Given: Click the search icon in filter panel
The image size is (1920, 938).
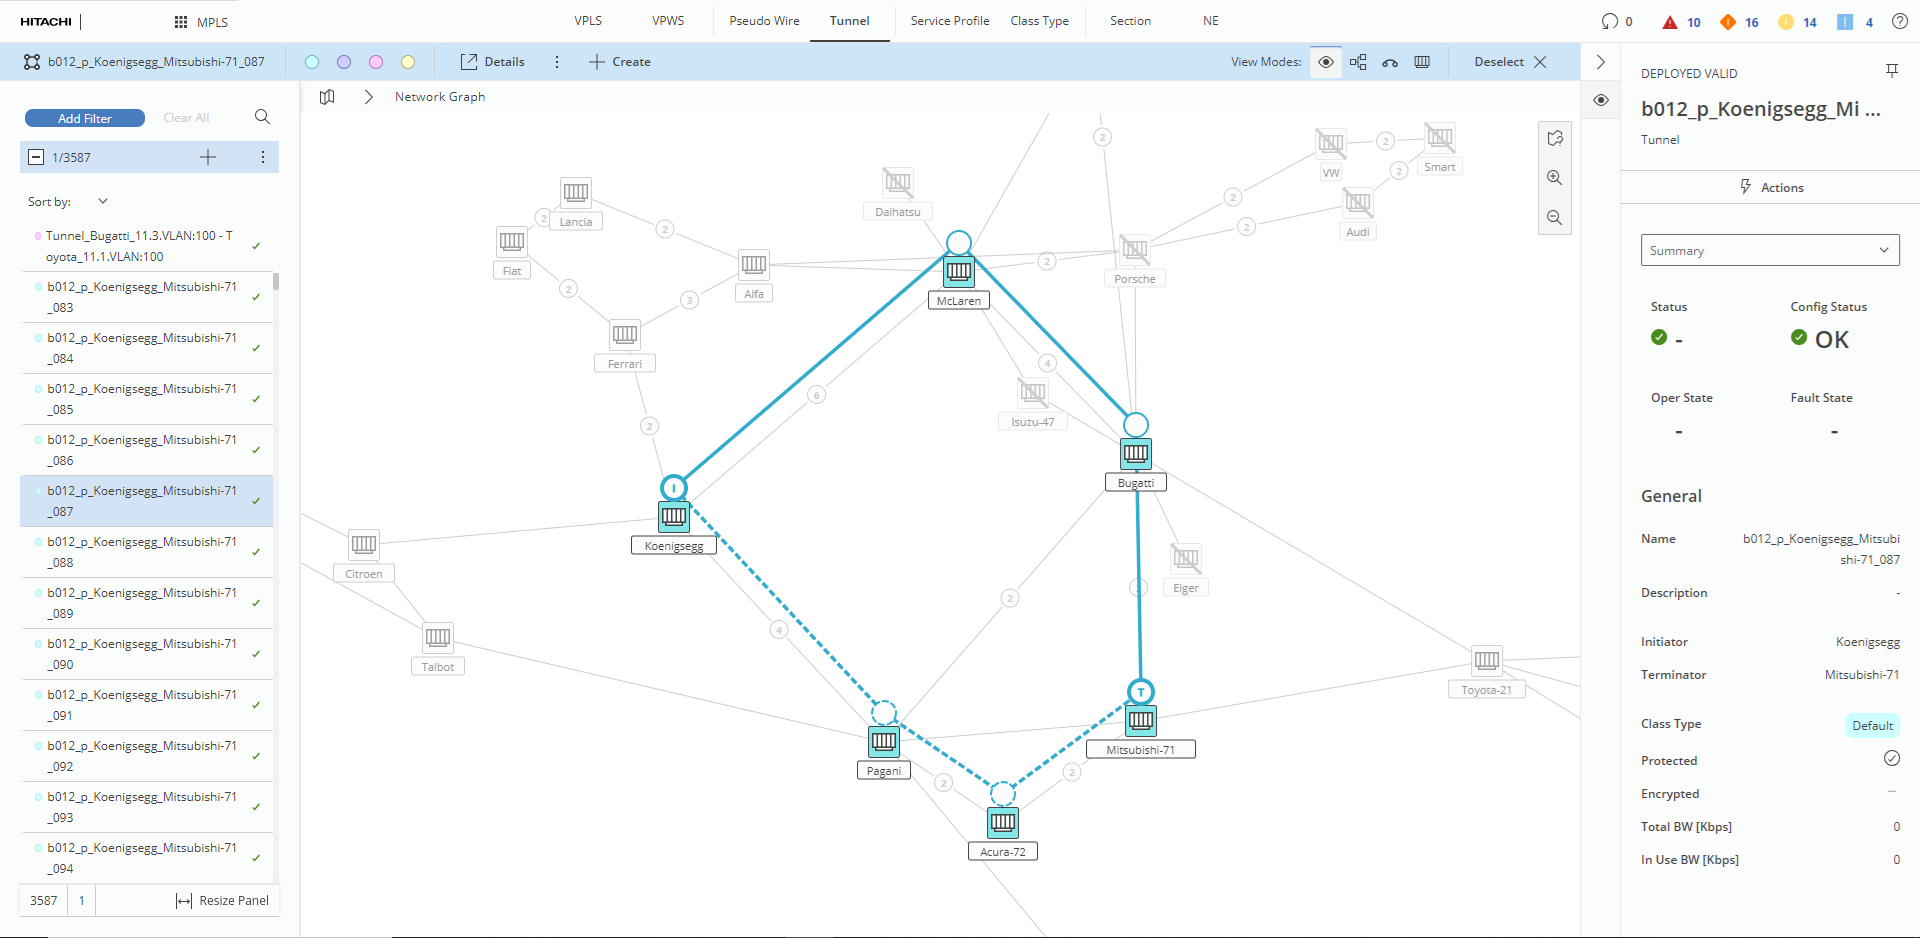Looking at the screenshot, I should point(262,117).
